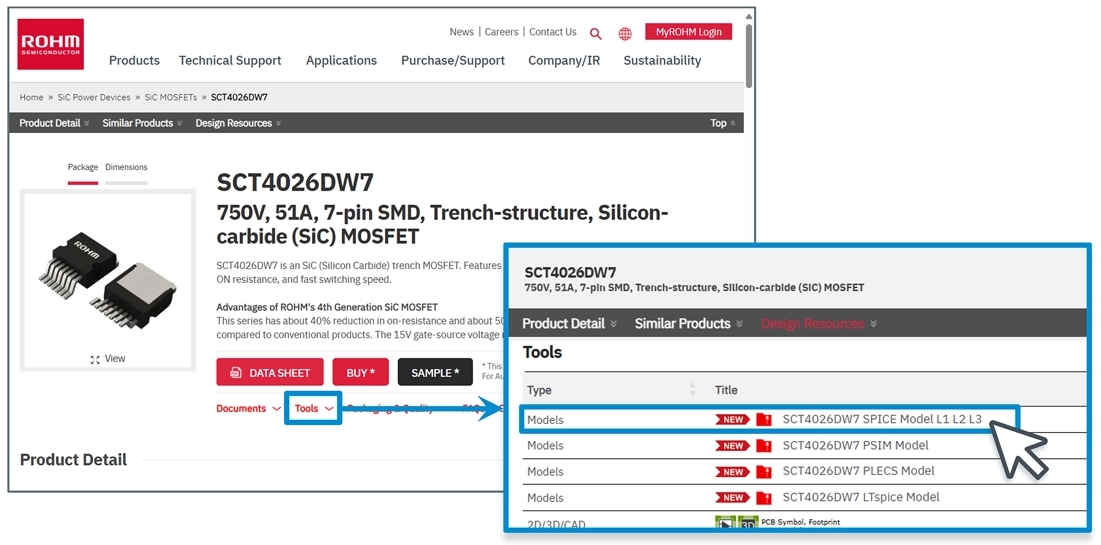1101x545 pixels.
Task: Open the Technical Support menu
Action: pos(230,60)
